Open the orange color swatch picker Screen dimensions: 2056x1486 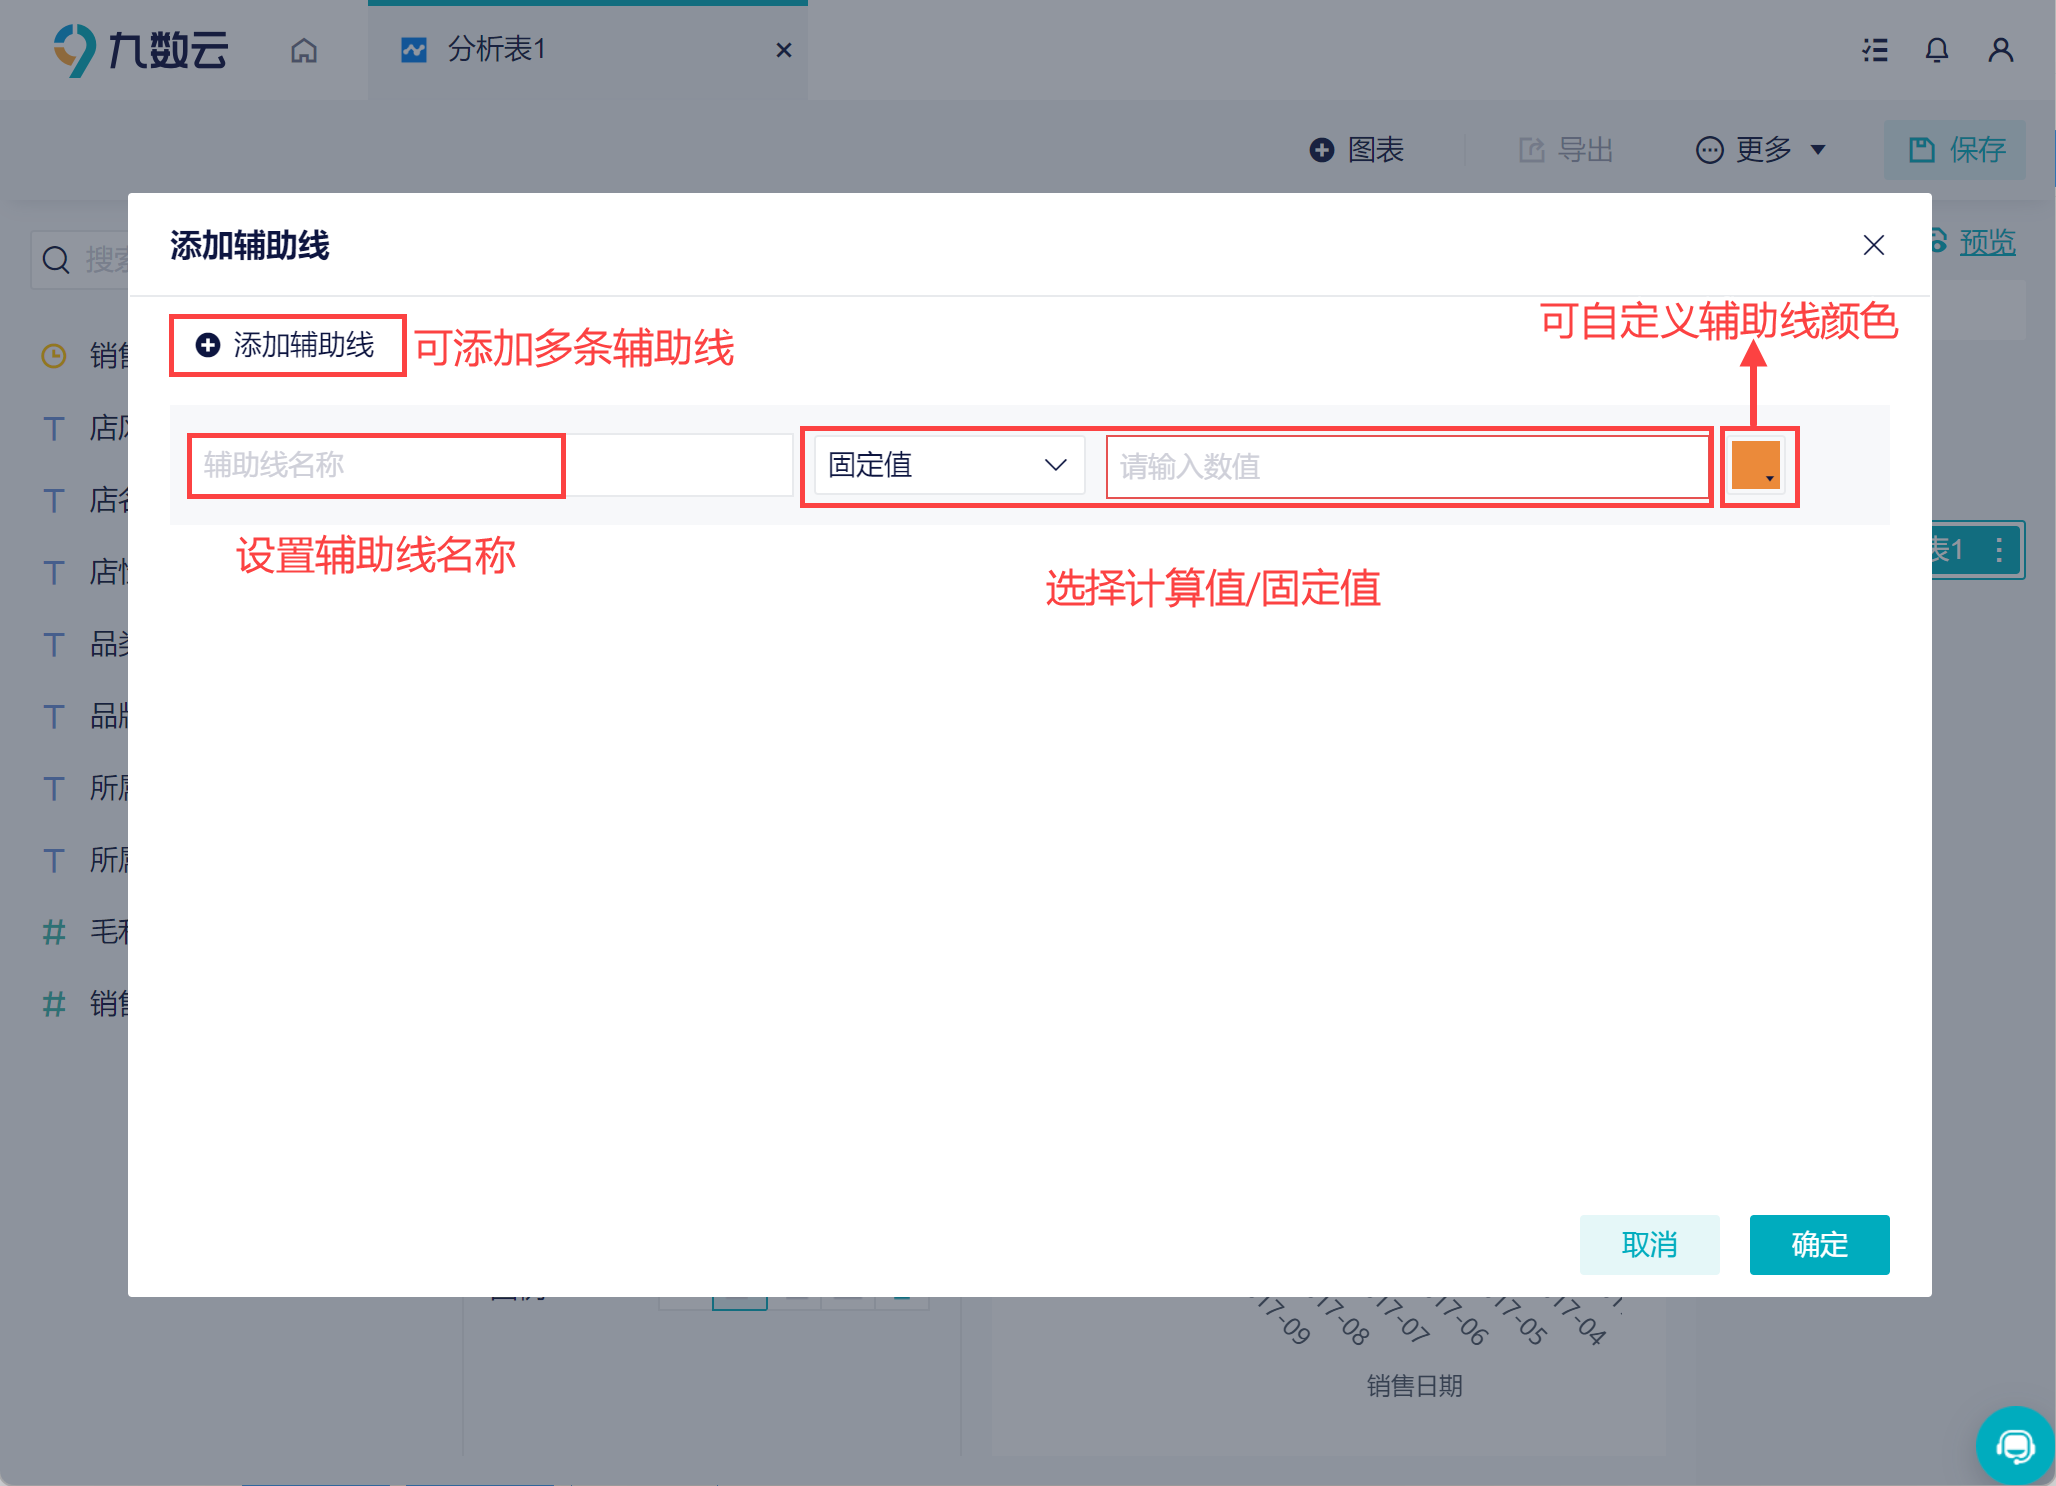(1756, 466)
